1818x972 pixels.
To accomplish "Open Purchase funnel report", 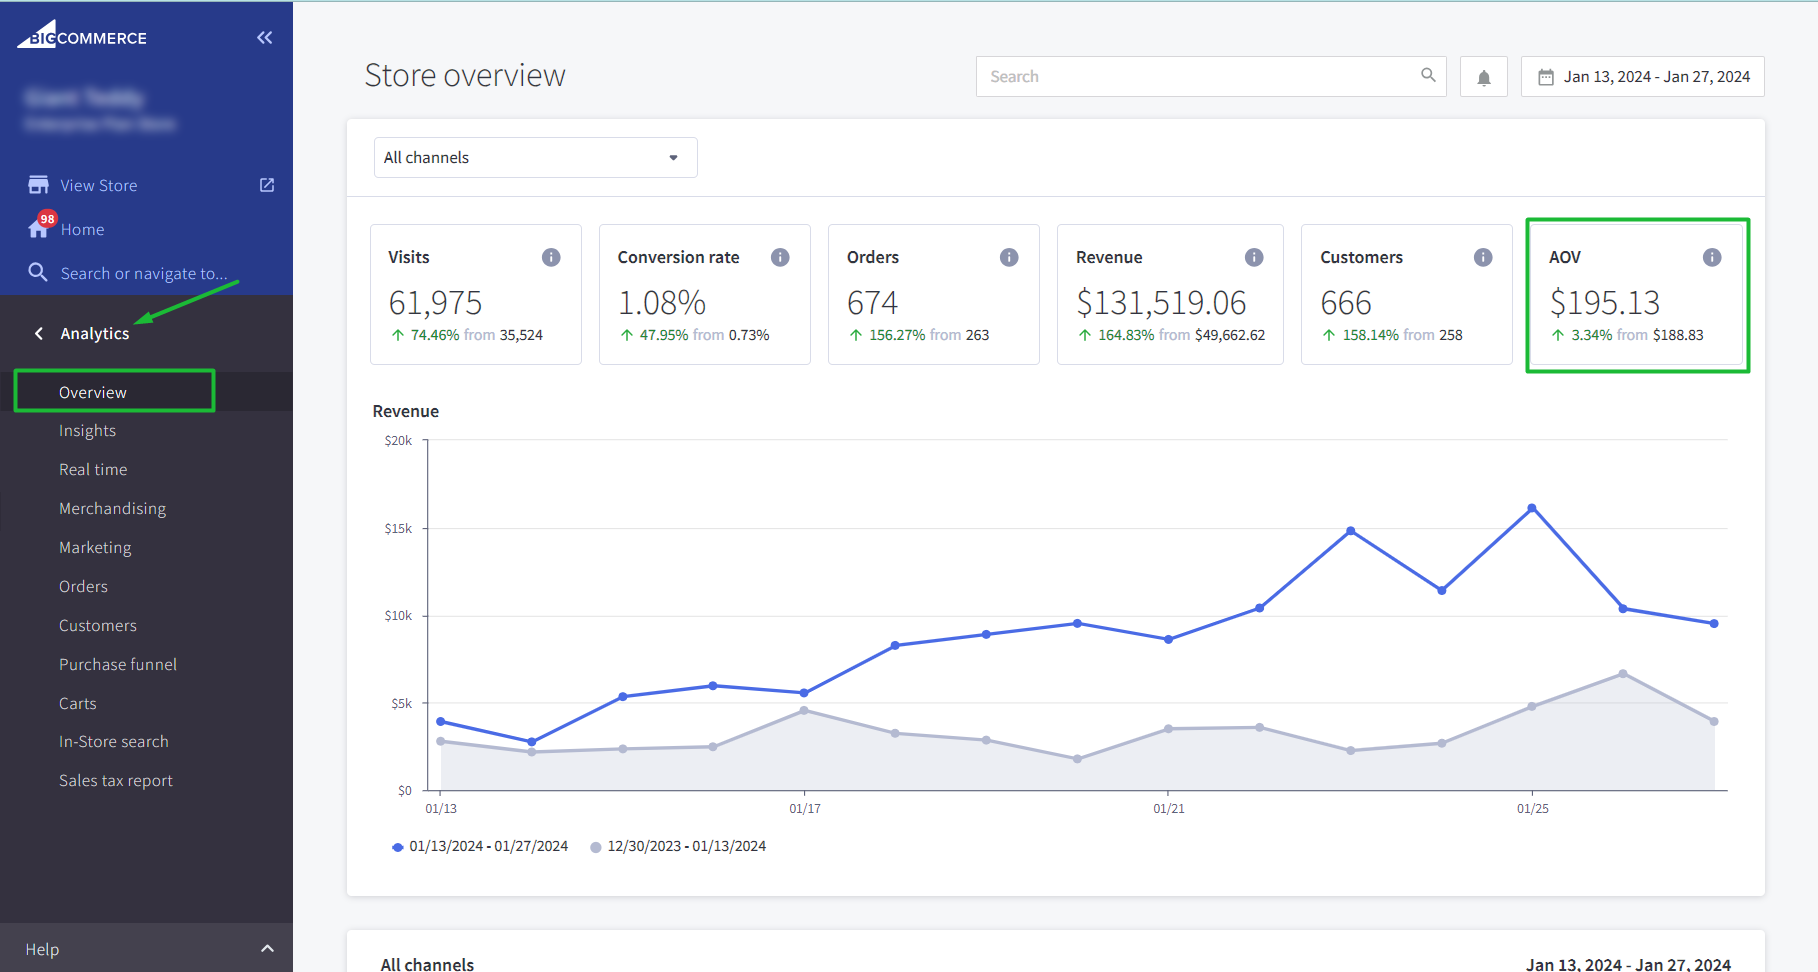I will point(118,664).
